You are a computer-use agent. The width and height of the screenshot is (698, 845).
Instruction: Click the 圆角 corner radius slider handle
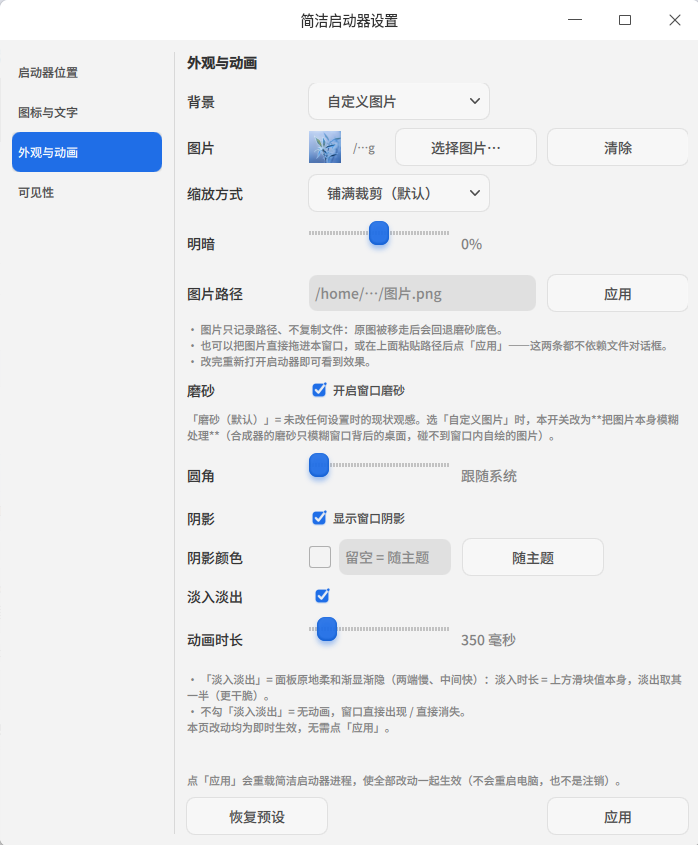point(319,465)
